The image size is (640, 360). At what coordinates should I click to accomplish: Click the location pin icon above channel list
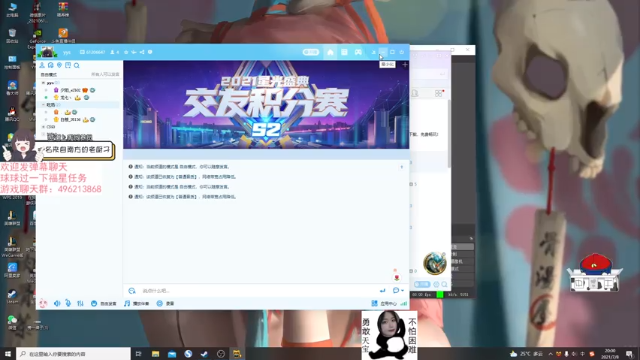pos(60,65)
